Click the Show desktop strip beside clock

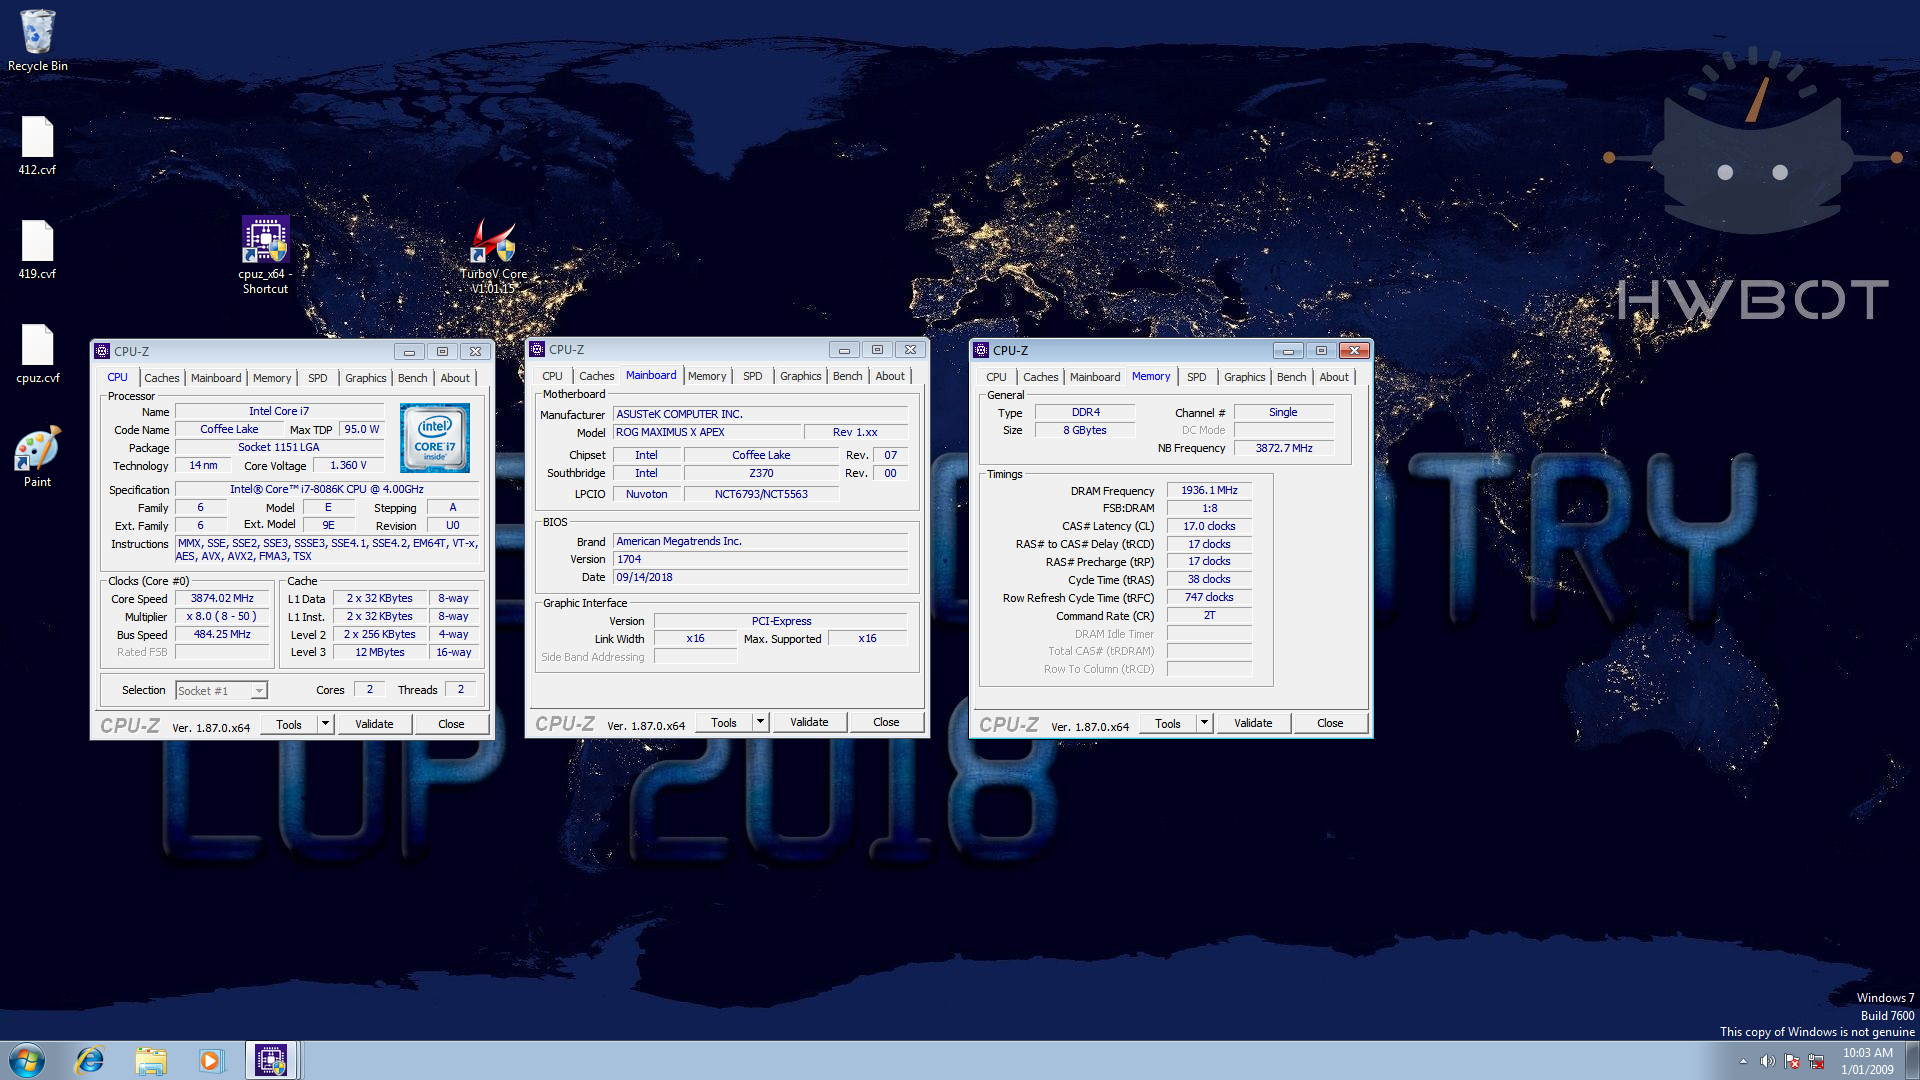(1912, 1060)
